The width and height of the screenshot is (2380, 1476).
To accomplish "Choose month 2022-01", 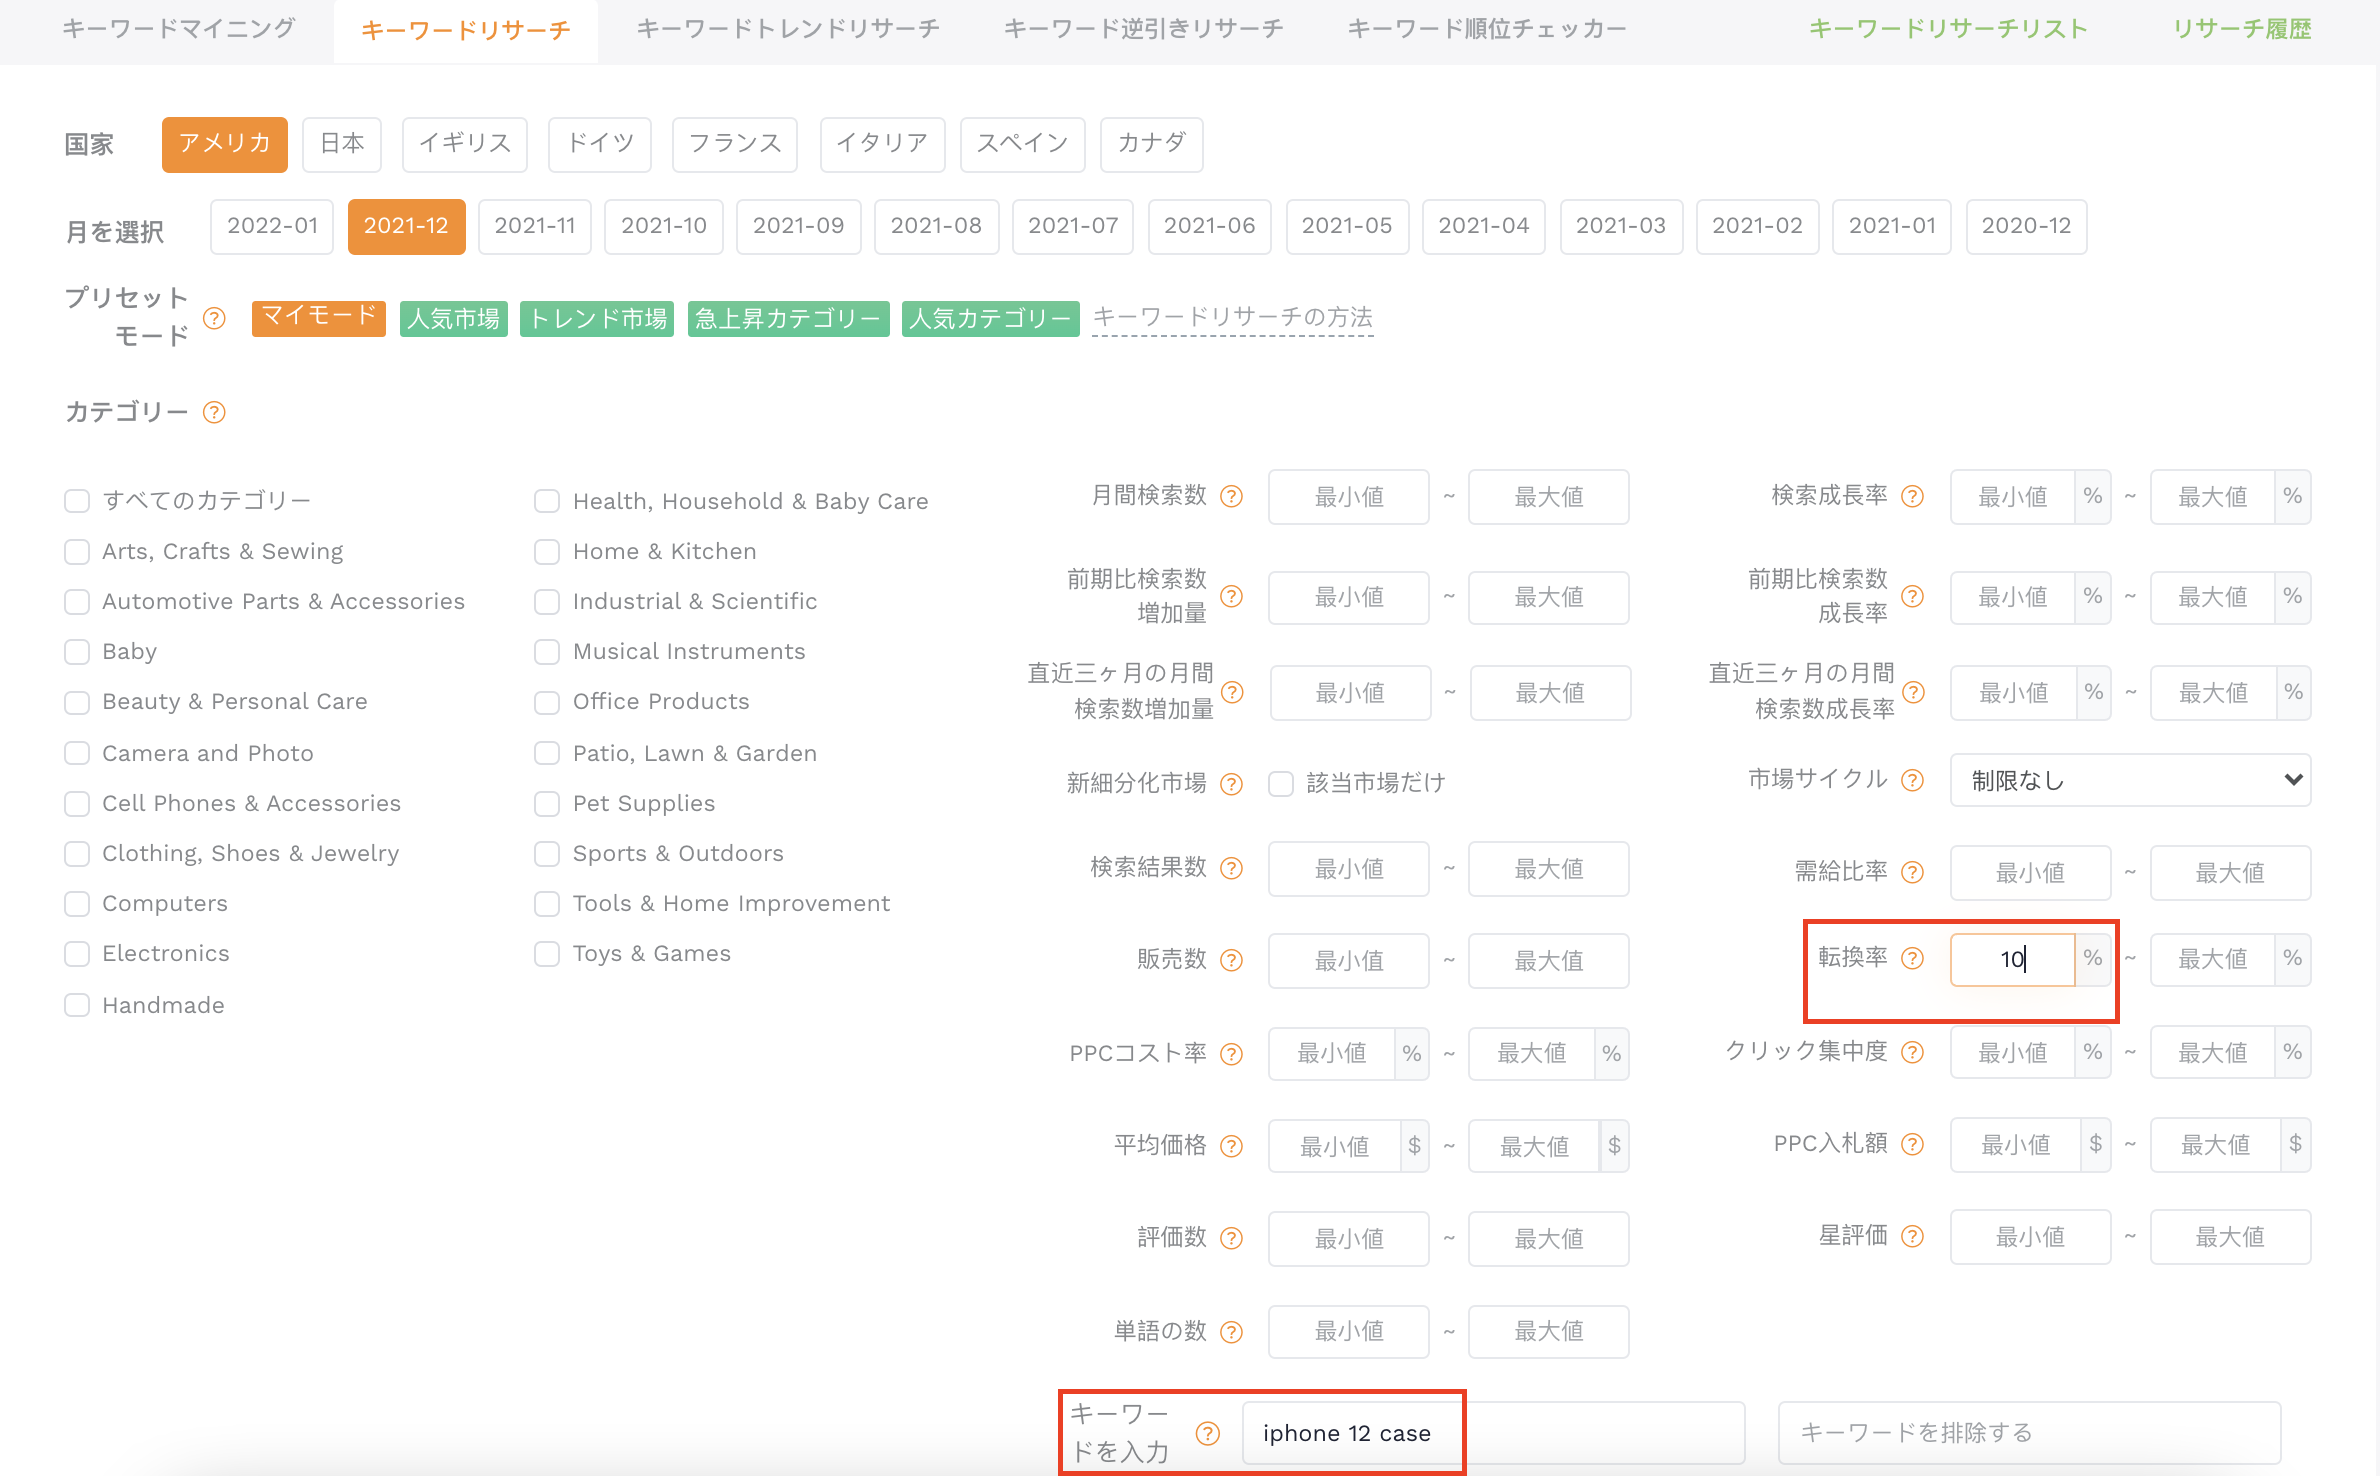I will 272,226.
